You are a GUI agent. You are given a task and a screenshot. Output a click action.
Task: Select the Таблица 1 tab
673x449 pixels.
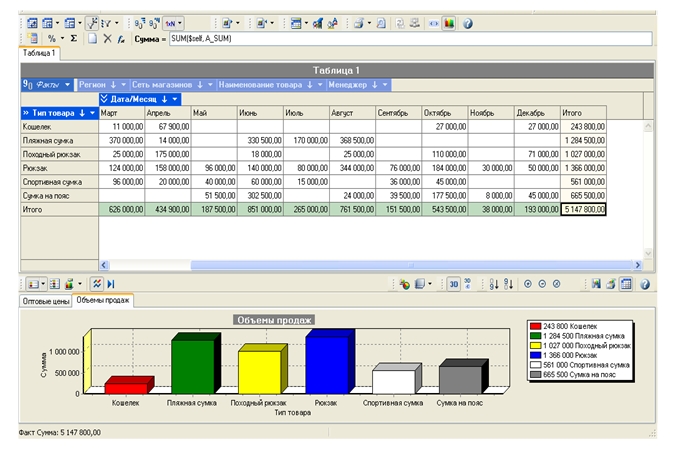pyautogui.click(x=39, y=53)
